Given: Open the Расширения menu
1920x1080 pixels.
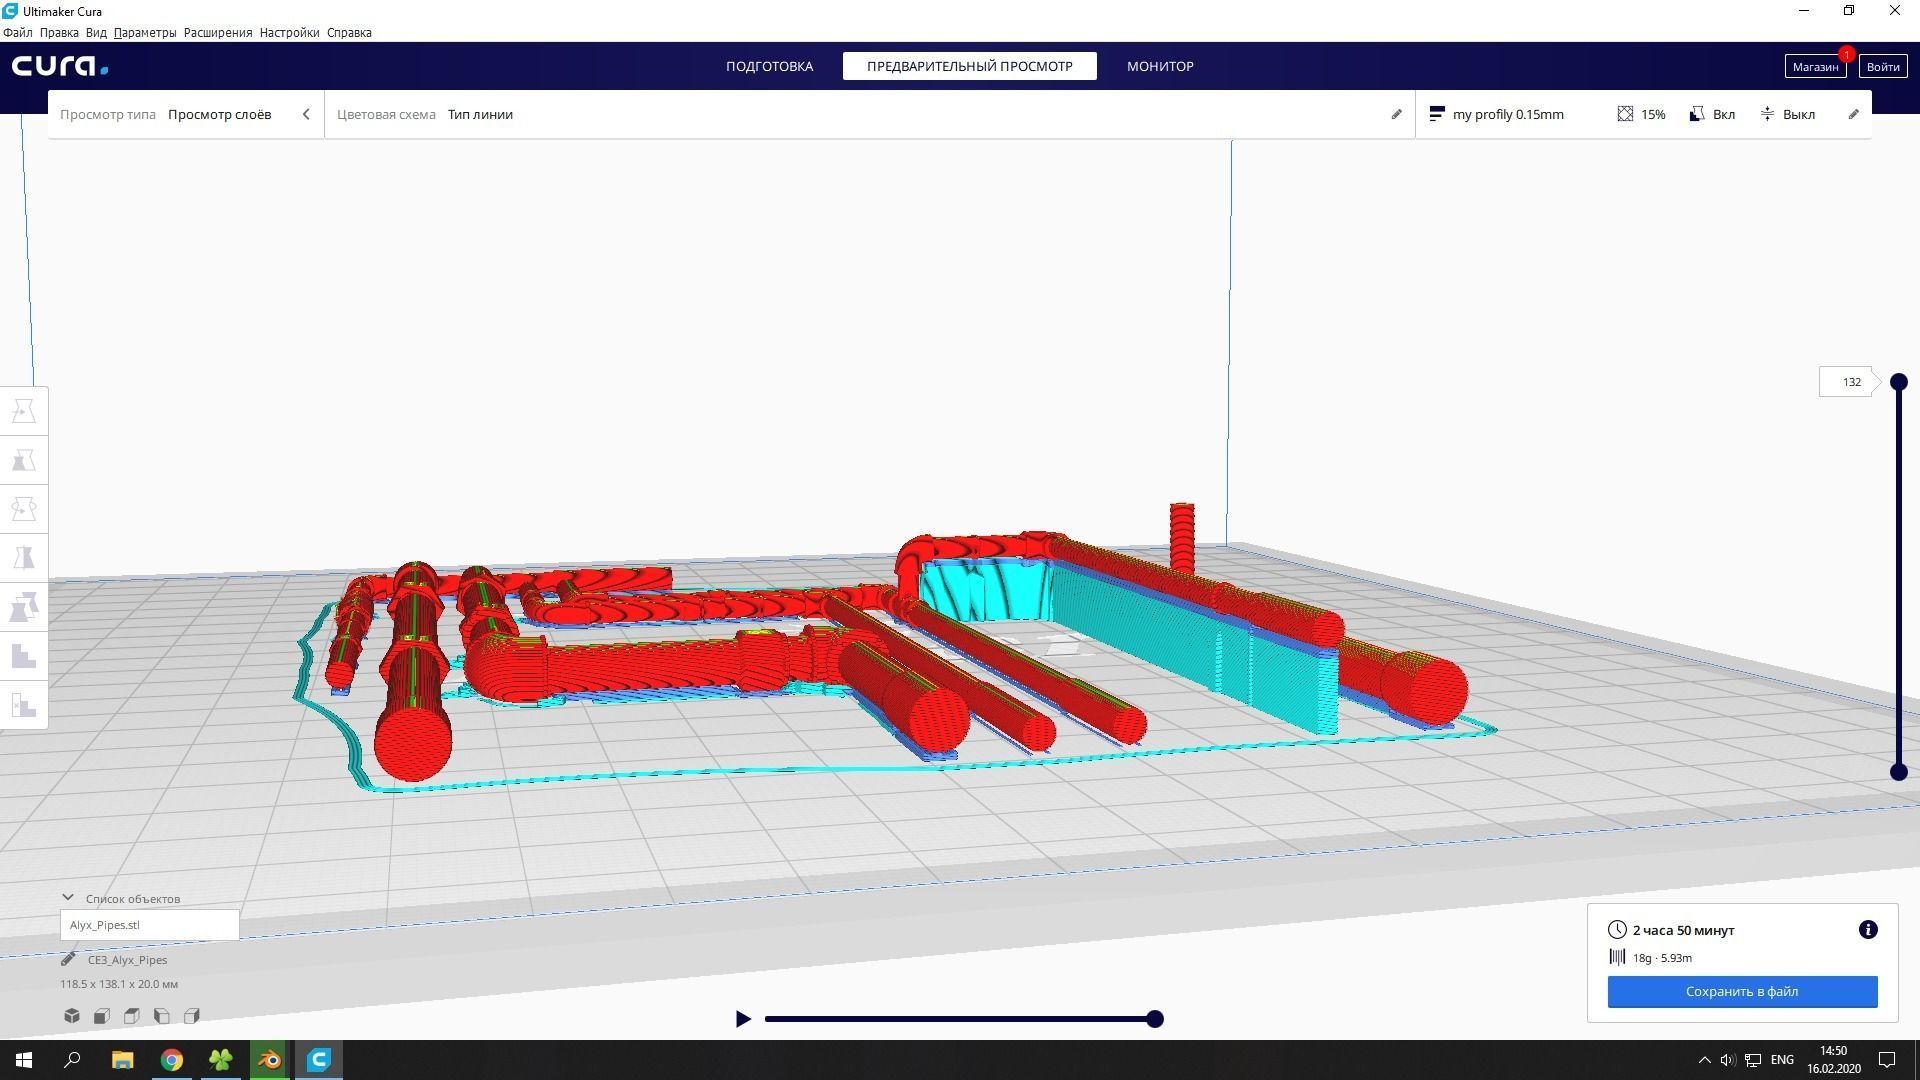Looking at the screenshot, I should coord(217,32).
